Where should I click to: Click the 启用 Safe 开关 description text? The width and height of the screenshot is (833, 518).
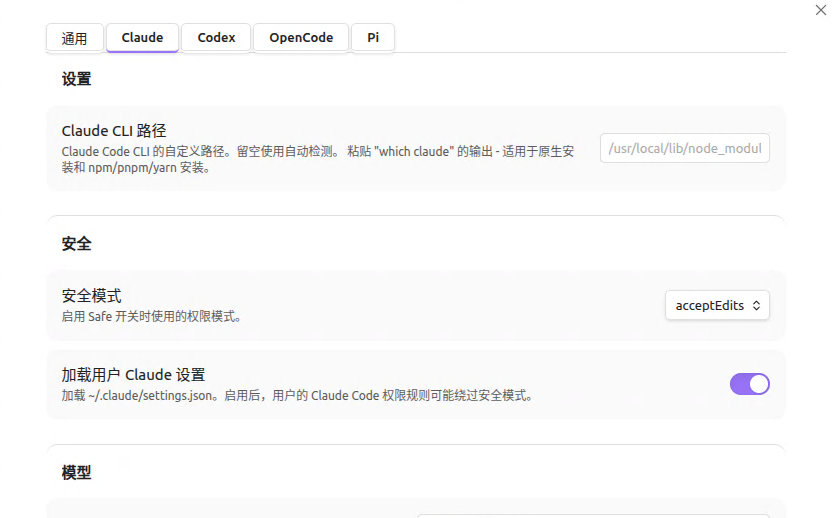(151, 317)
